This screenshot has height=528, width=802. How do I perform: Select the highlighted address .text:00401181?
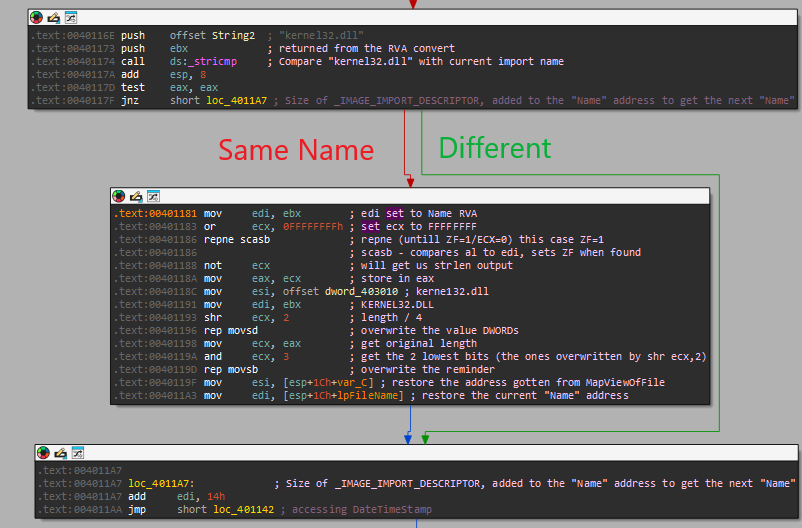[x=155, y=214]
